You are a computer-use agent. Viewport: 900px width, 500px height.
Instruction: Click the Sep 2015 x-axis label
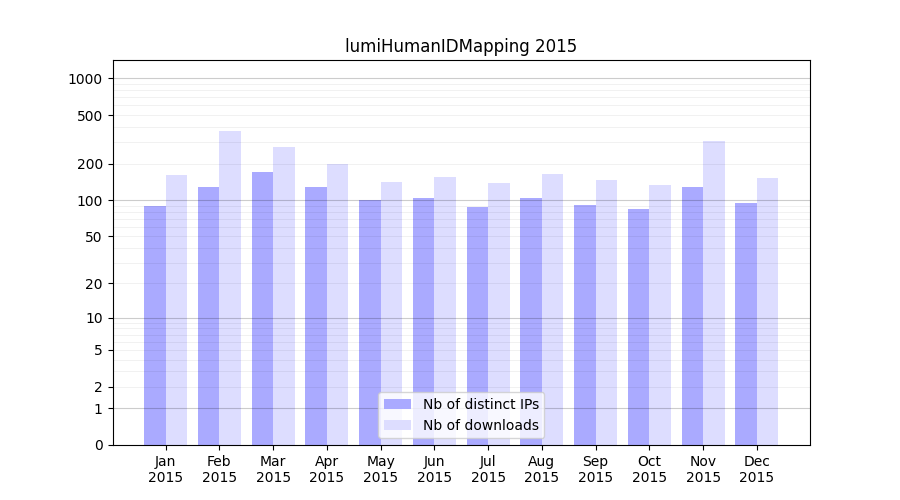tap(595, 469)
